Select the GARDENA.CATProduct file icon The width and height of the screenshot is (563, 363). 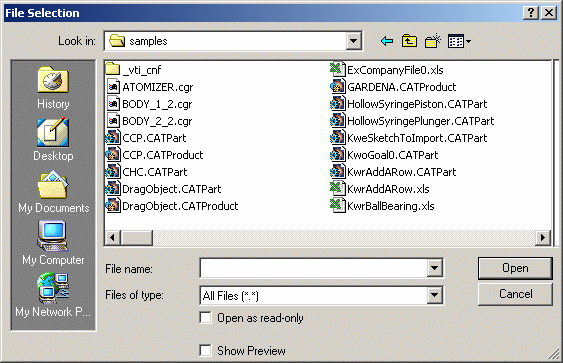[337, 87]
